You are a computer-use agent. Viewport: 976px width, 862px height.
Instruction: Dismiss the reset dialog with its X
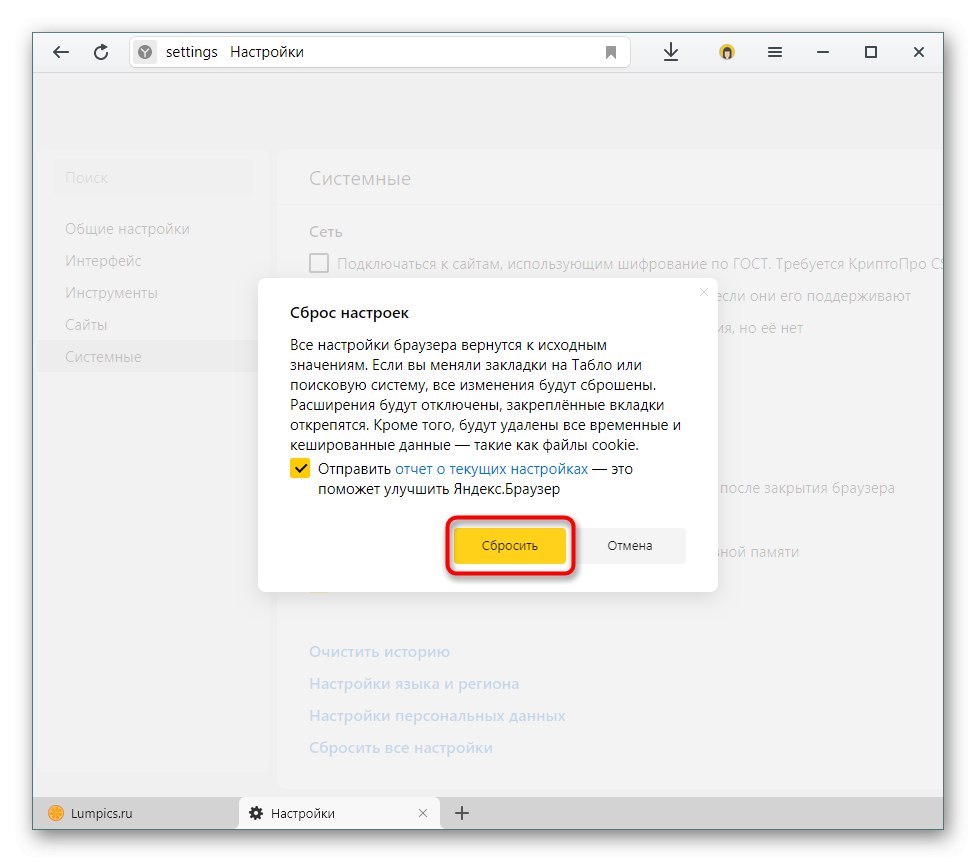[x=704, y=292]
